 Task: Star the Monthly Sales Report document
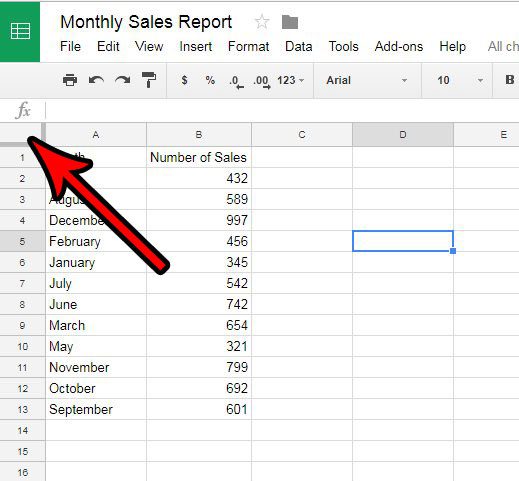[262, 22]
